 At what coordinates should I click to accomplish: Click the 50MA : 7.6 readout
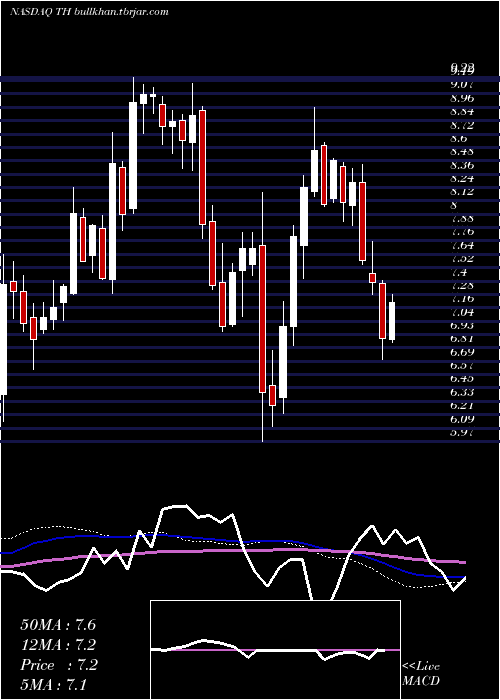tap(58, 625)
